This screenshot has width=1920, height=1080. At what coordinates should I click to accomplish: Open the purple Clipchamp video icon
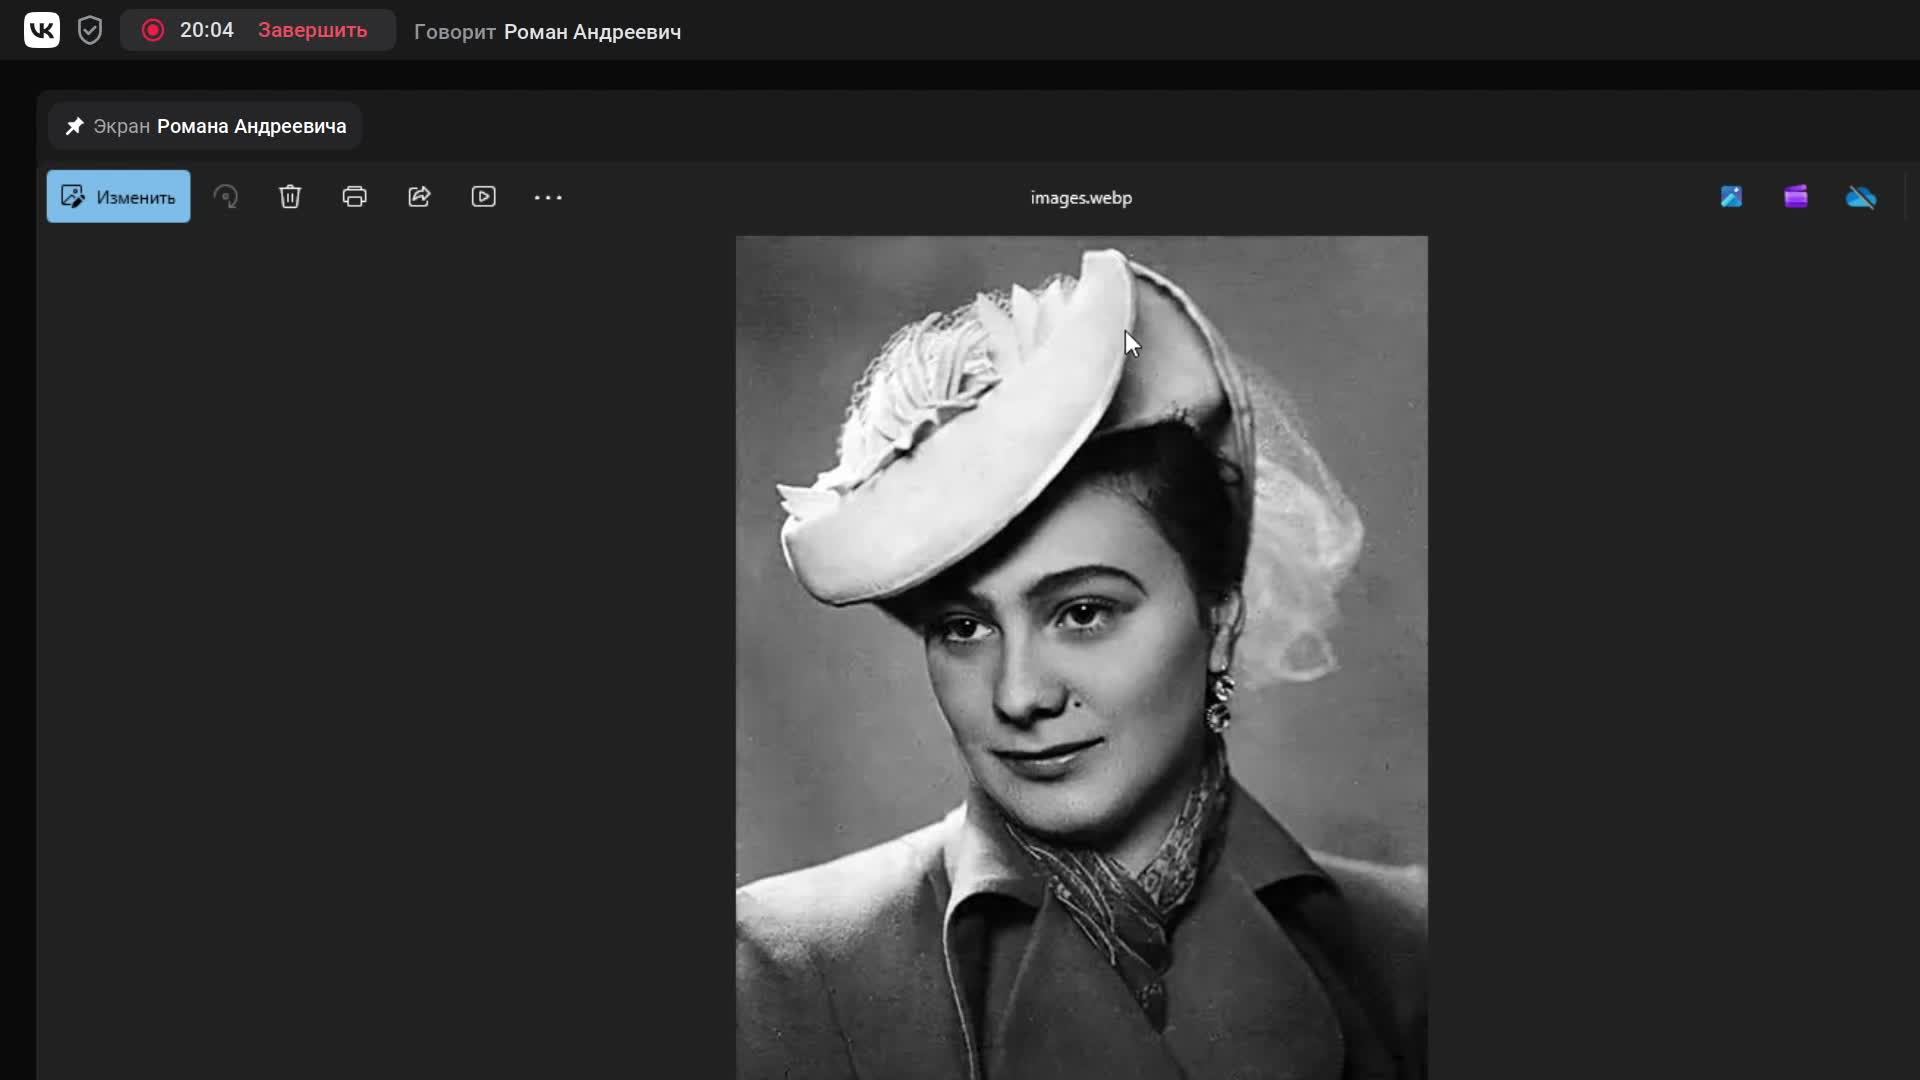click(x=1796, y=197)
